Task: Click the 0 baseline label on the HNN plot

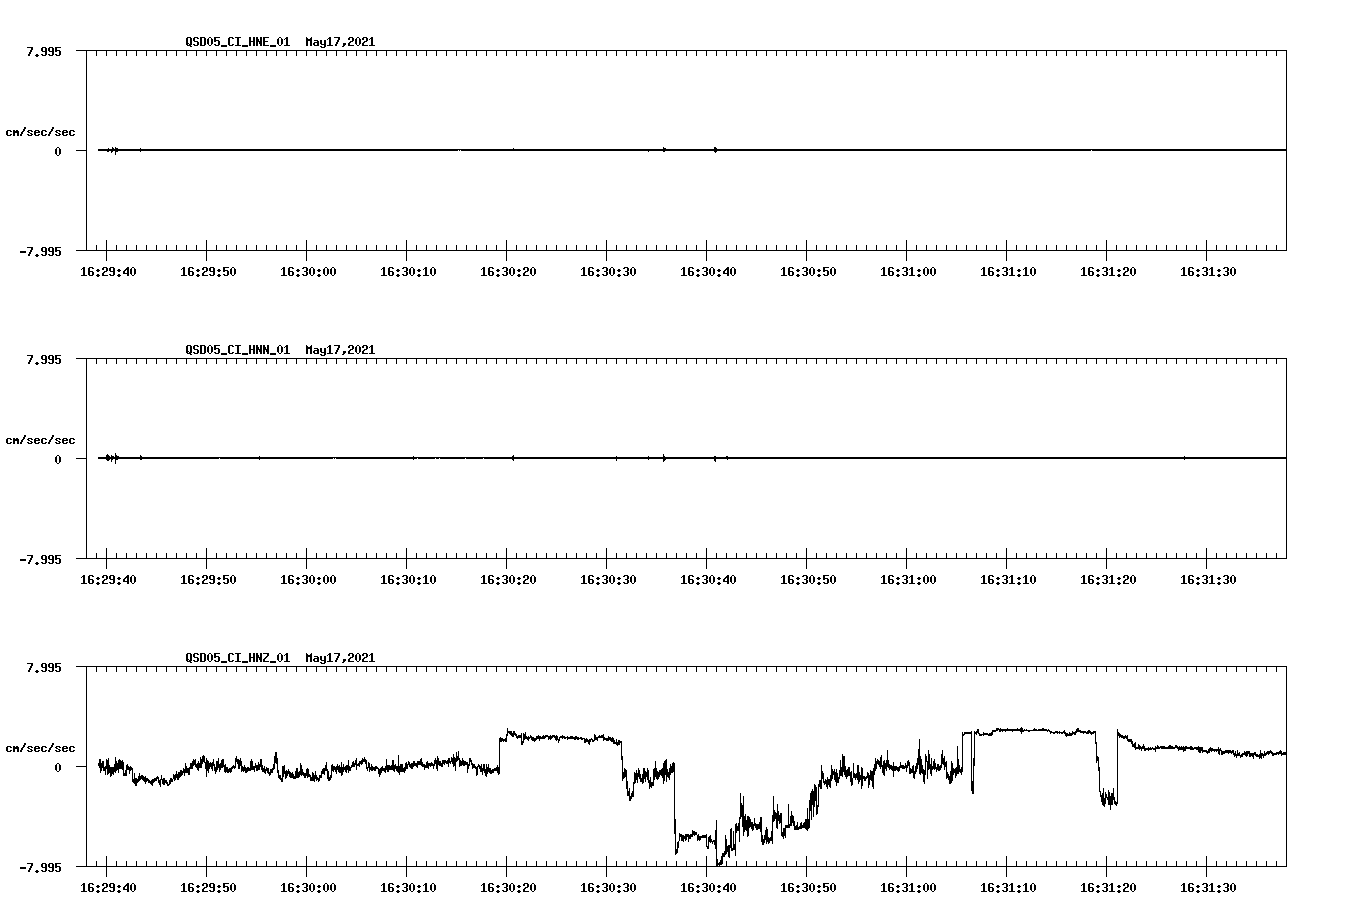Action: coord(57,459)
